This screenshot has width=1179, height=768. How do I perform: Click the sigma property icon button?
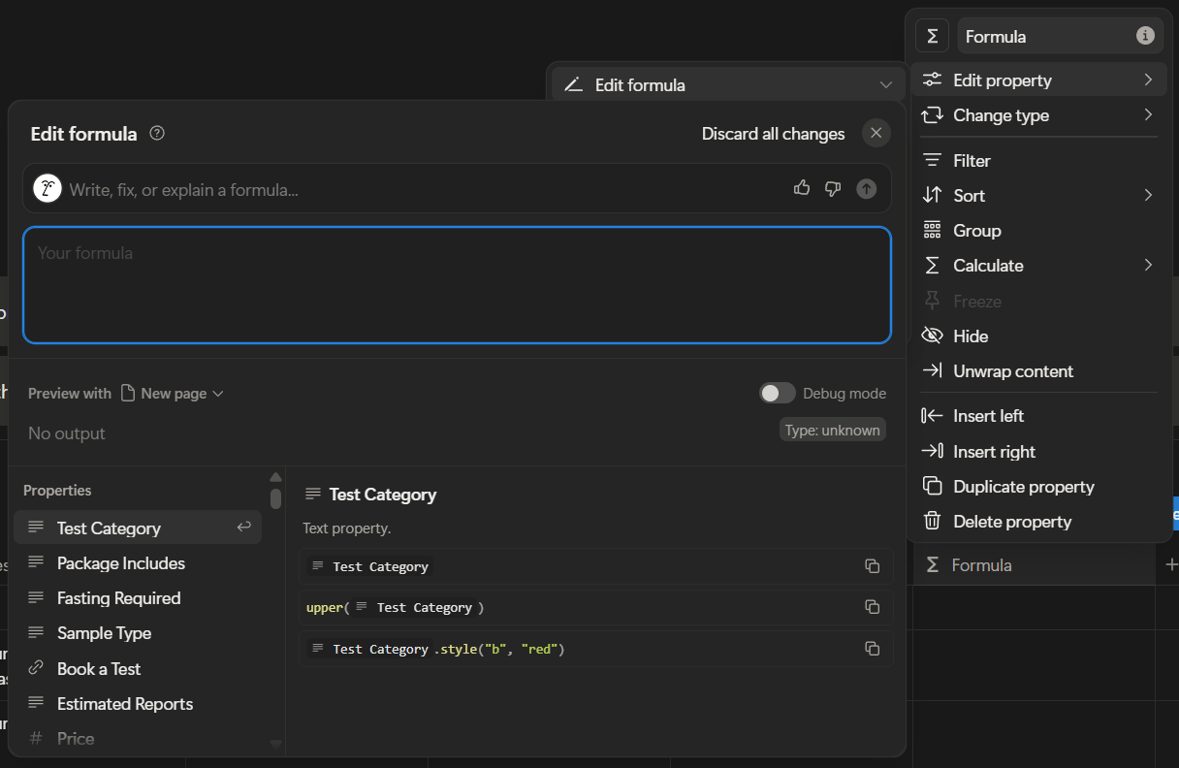point(932,36)
